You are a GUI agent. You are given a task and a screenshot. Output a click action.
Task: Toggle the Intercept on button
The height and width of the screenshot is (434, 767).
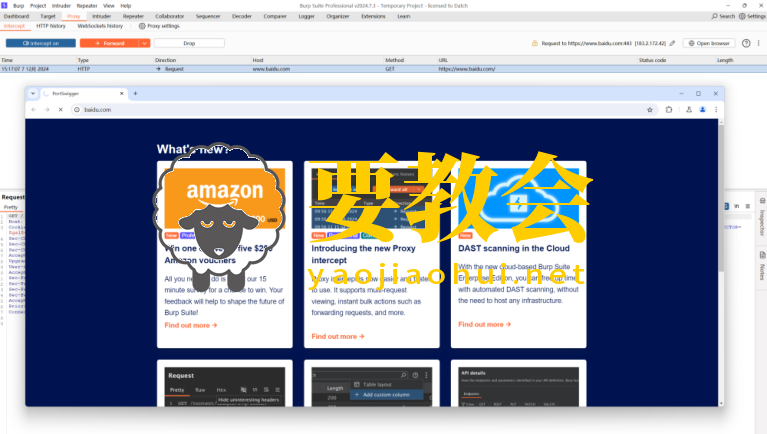point(41,43)
